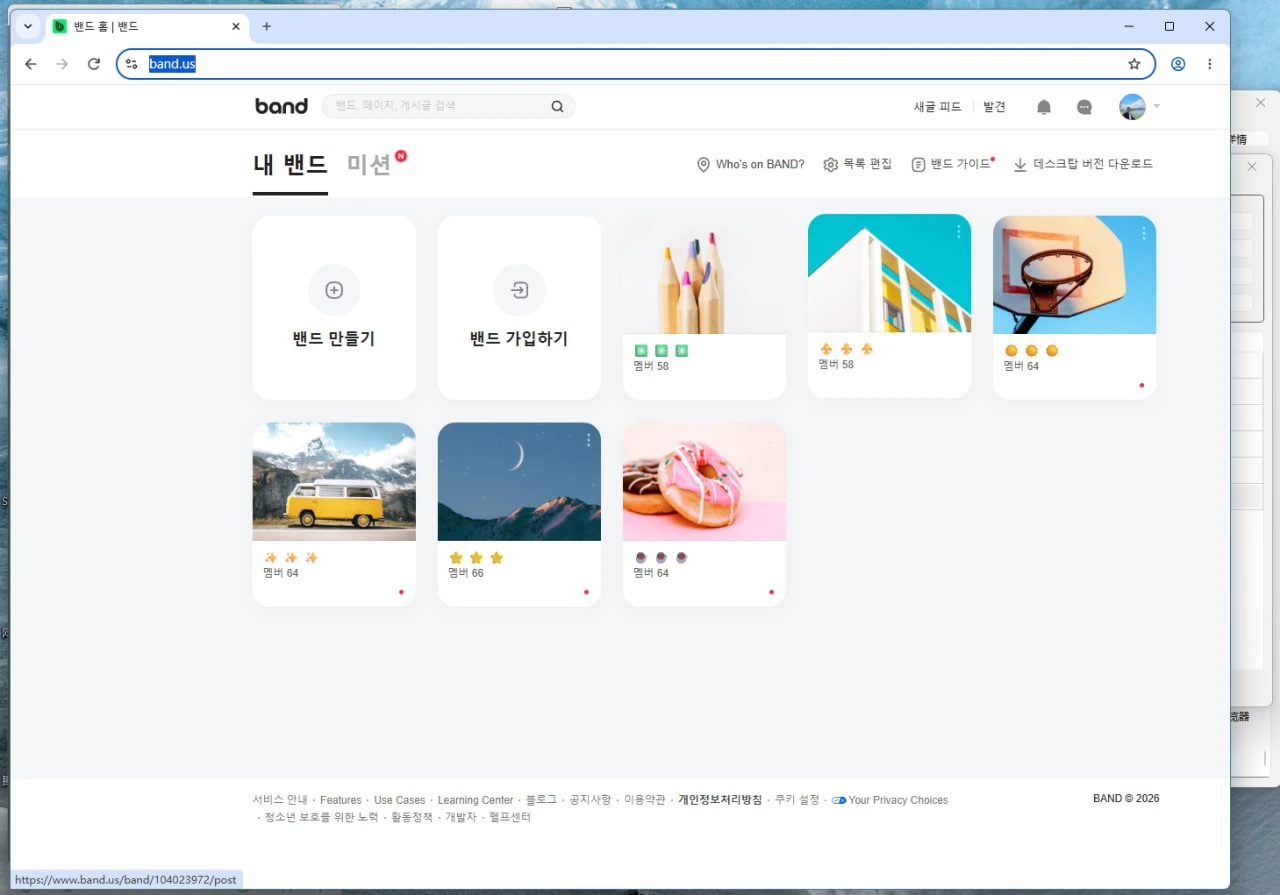The height and width of the screenshot is (895, 1280).
Task: Open the profile avatar menu
Action: point(1132,107)
